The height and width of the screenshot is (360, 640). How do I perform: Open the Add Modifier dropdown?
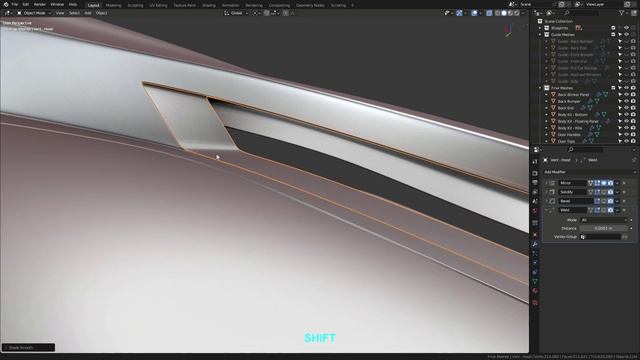tap(589, 172)
